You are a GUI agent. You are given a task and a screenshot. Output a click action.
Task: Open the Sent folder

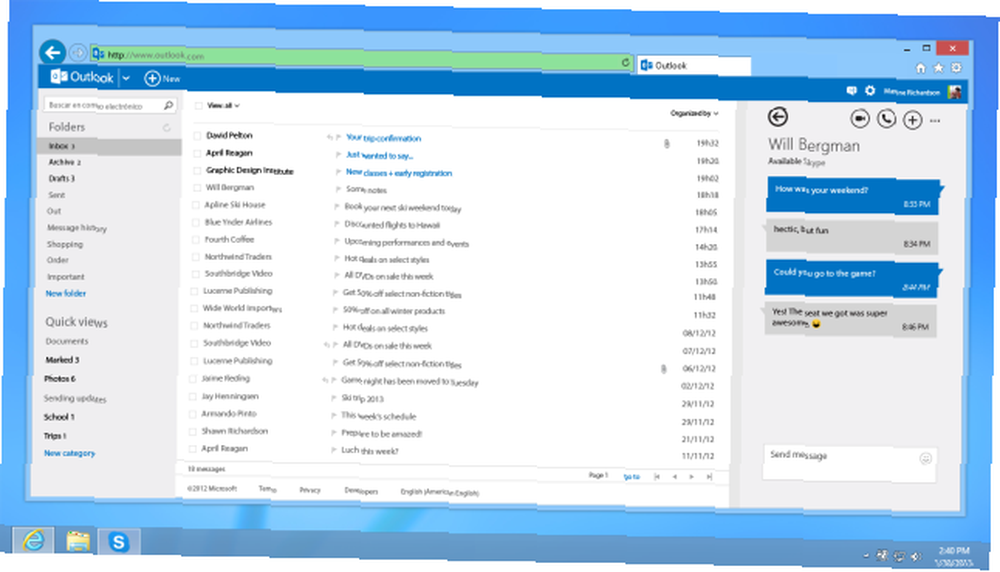(56, 195)
